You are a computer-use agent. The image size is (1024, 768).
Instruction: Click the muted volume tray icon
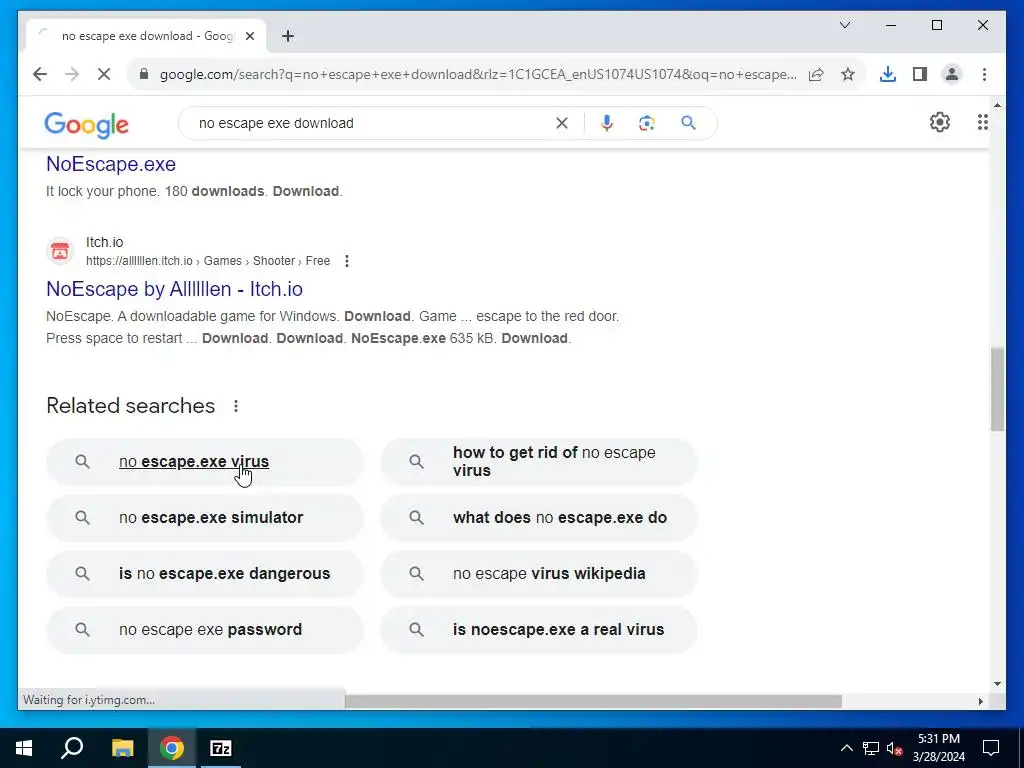[895, 748]
